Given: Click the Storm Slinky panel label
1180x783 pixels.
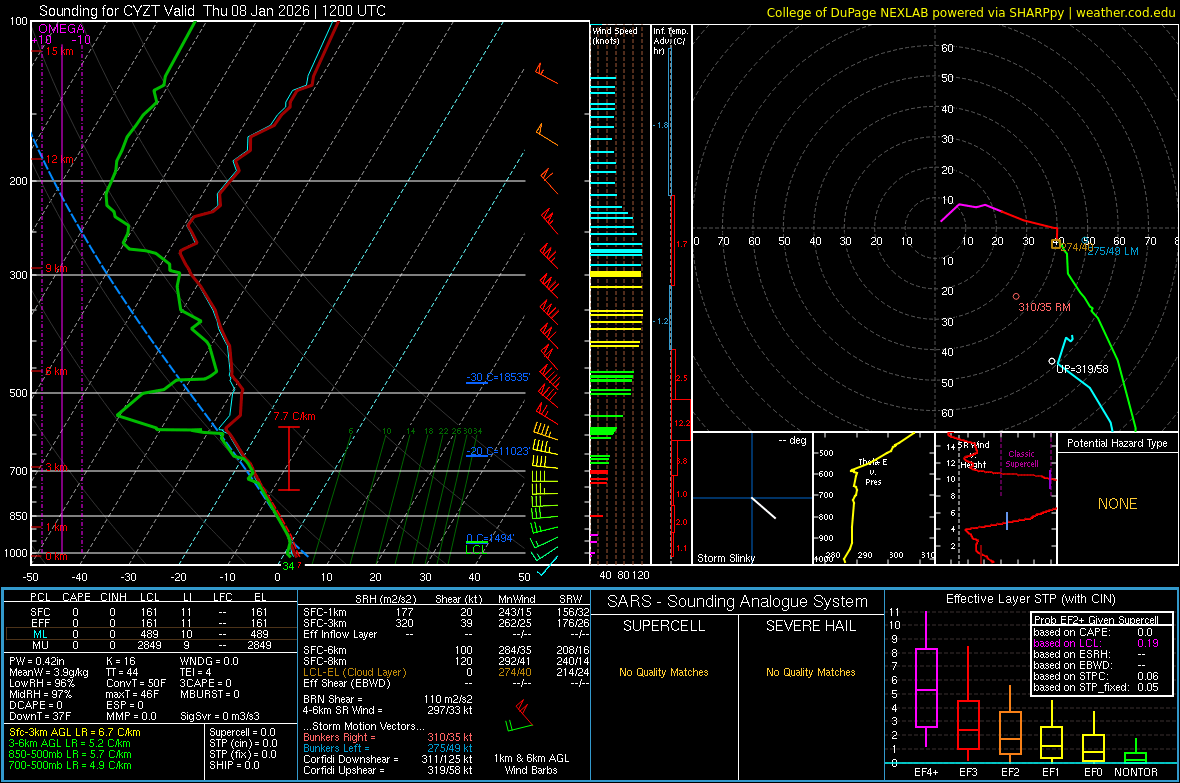Looking at the screenshot, I should 725,558.
